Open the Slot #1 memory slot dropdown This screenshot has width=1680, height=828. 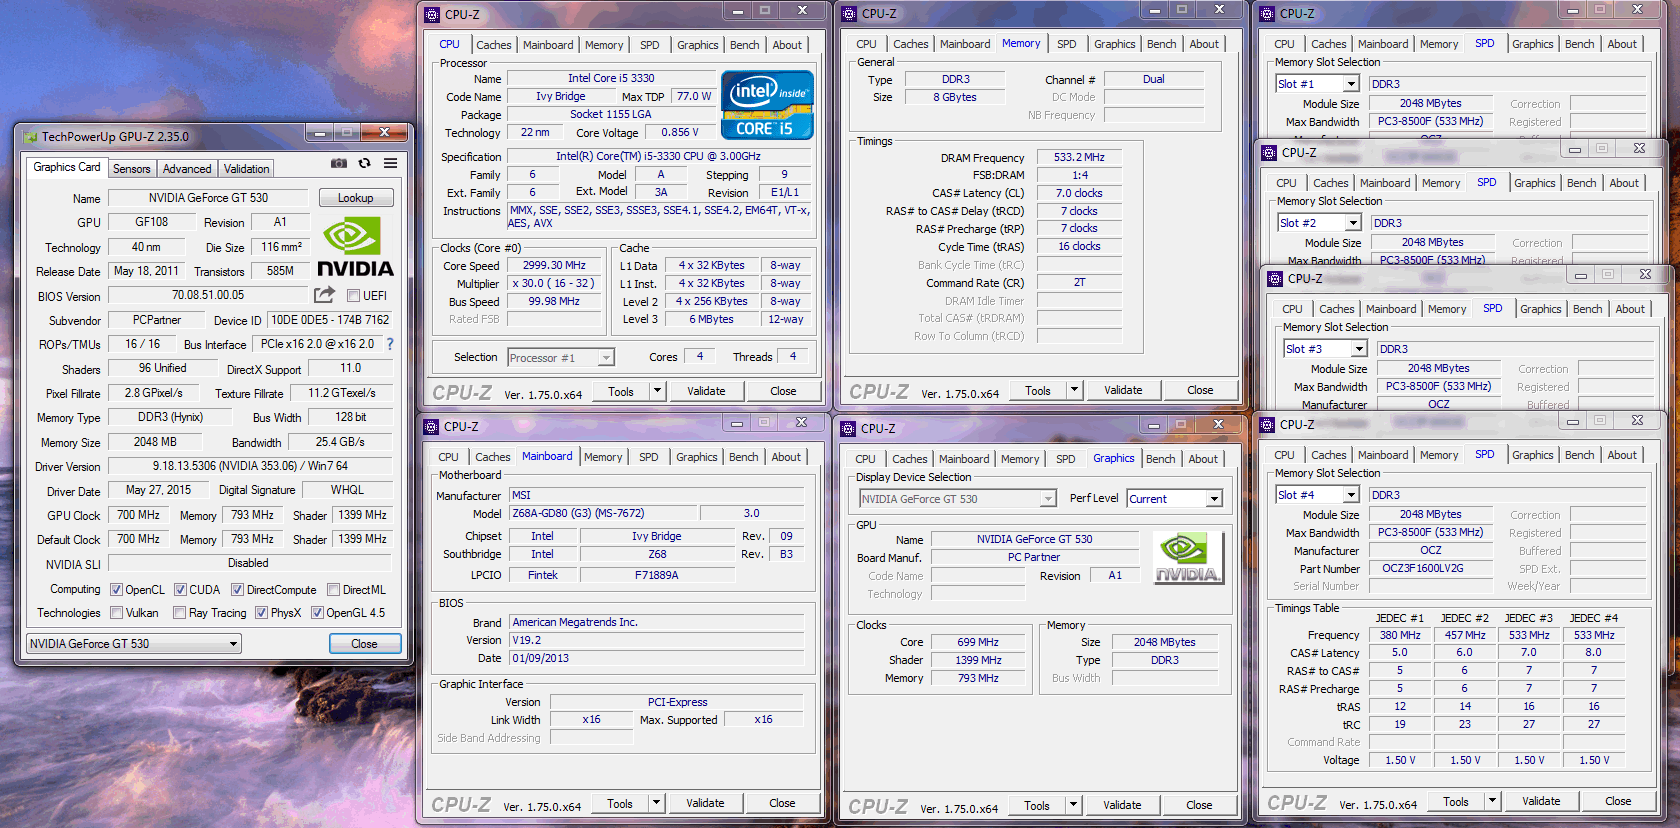[x=1317, y=84]
